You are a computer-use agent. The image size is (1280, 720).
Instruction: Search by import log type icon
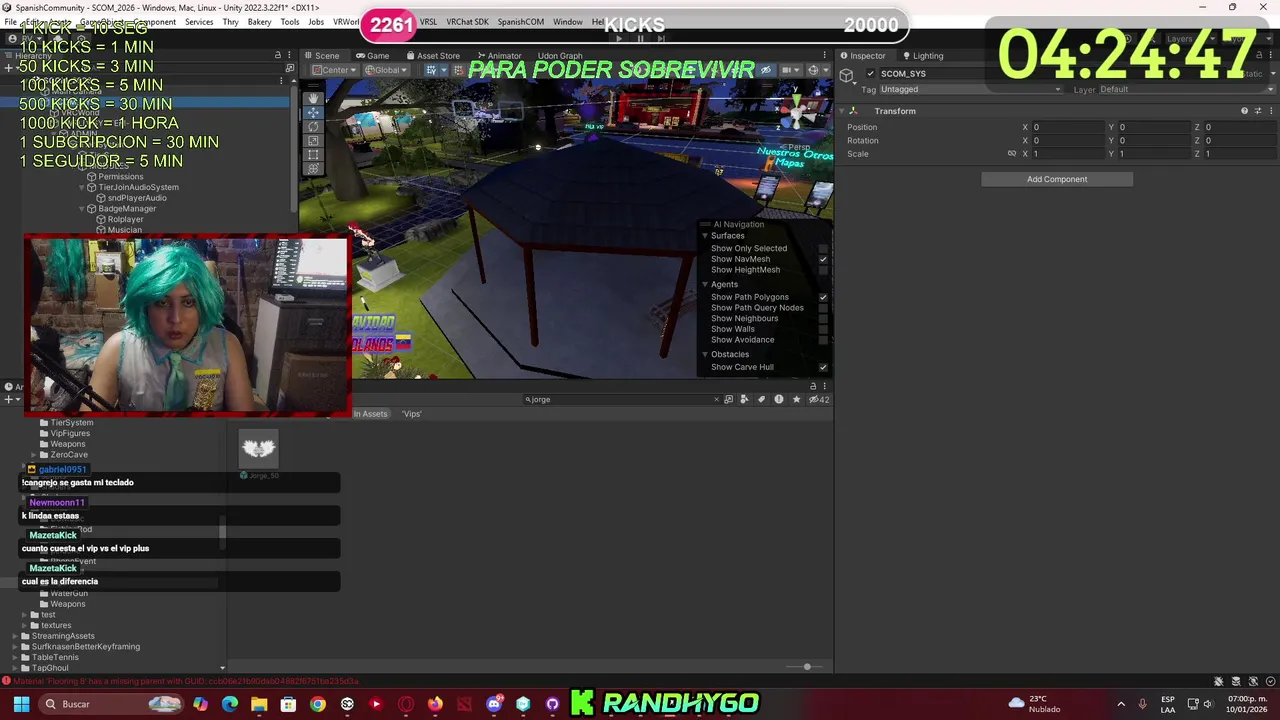click(x=778, y=399)
